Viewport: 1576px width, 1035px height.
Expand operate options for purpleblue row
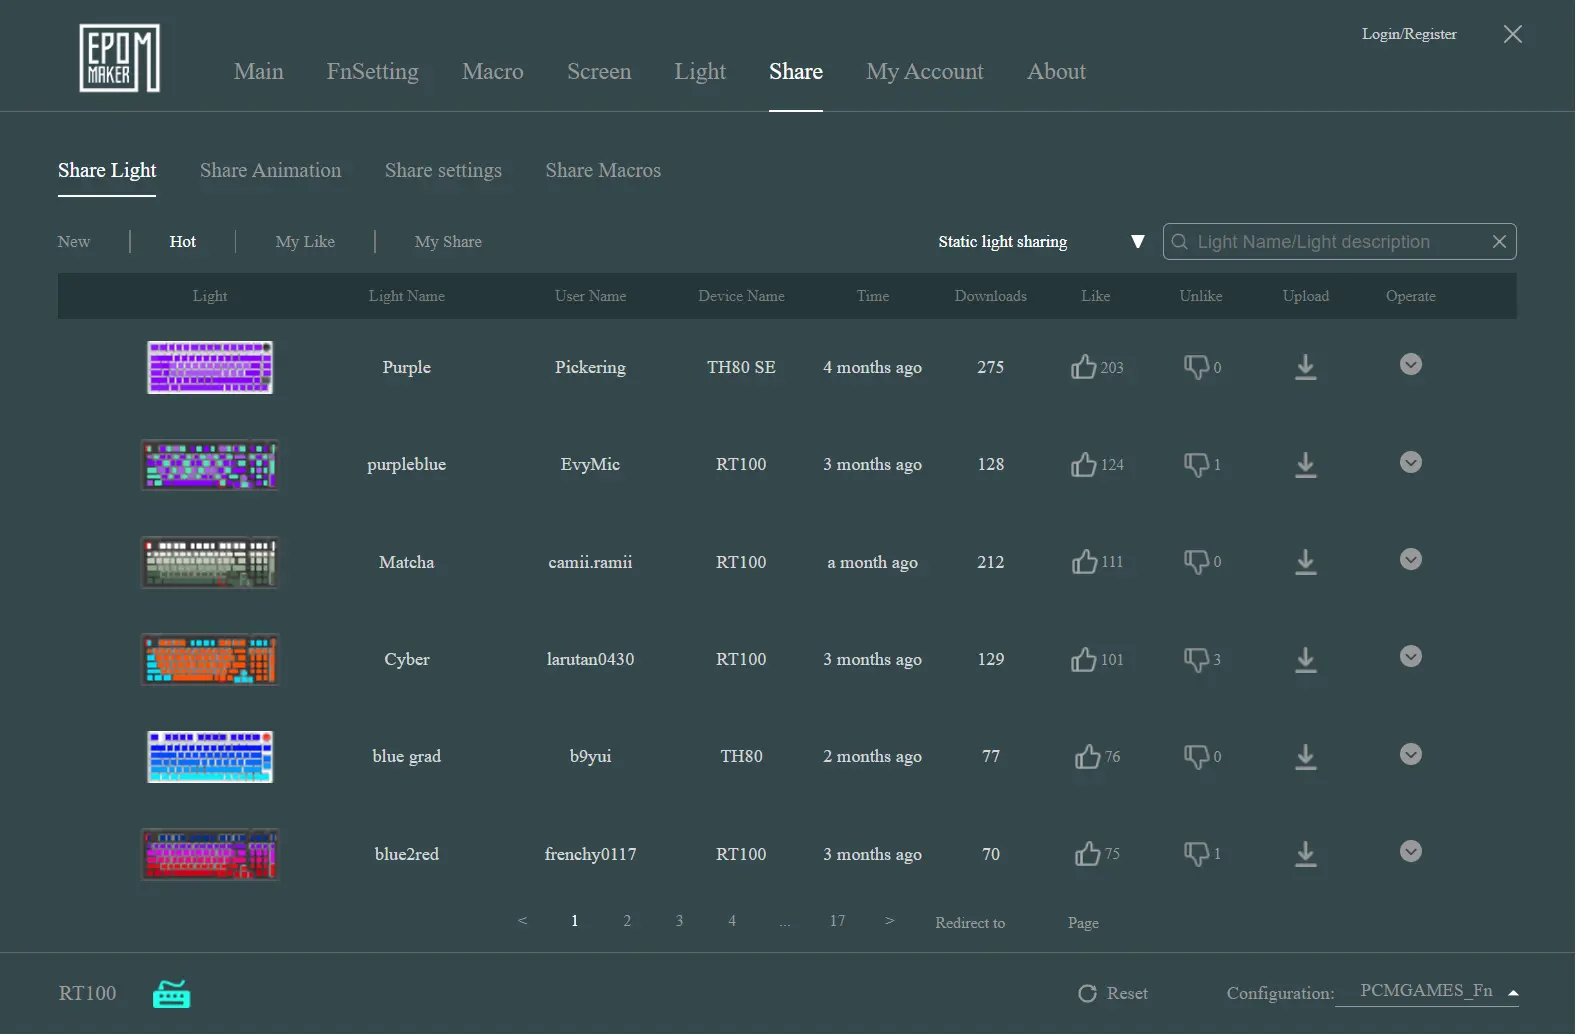click(1411, 462)
